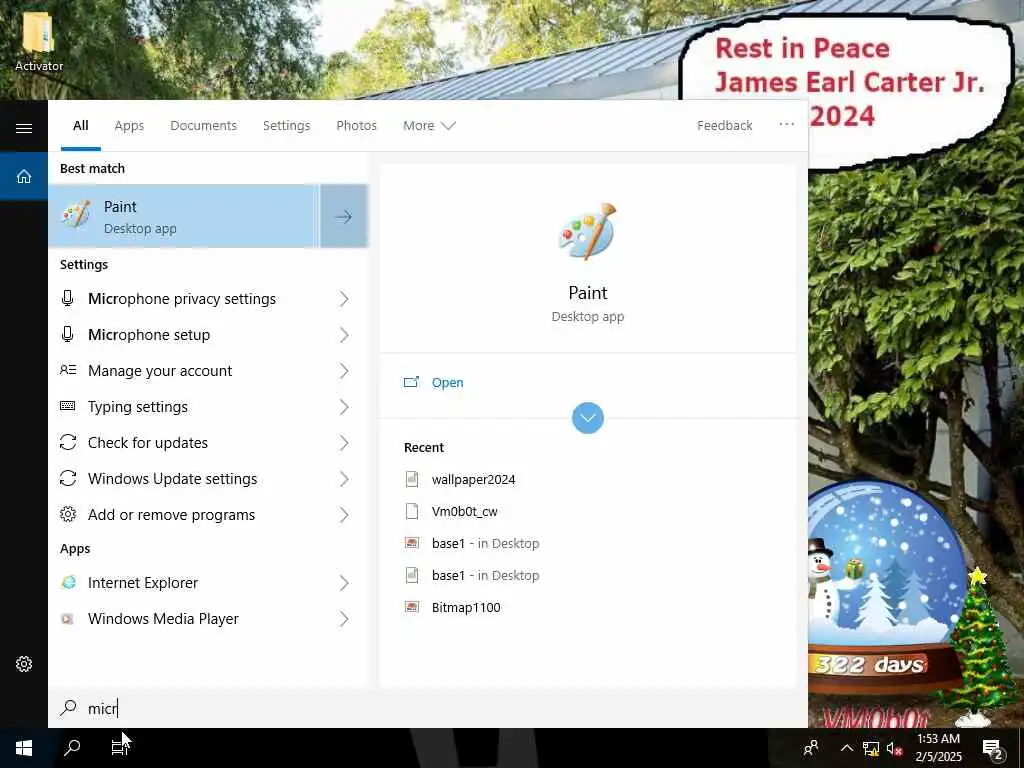The height and width of the screenshot is (768, 1024).
Task: Expand Windows Update settings chevron
Action: (x=344, y=479)
